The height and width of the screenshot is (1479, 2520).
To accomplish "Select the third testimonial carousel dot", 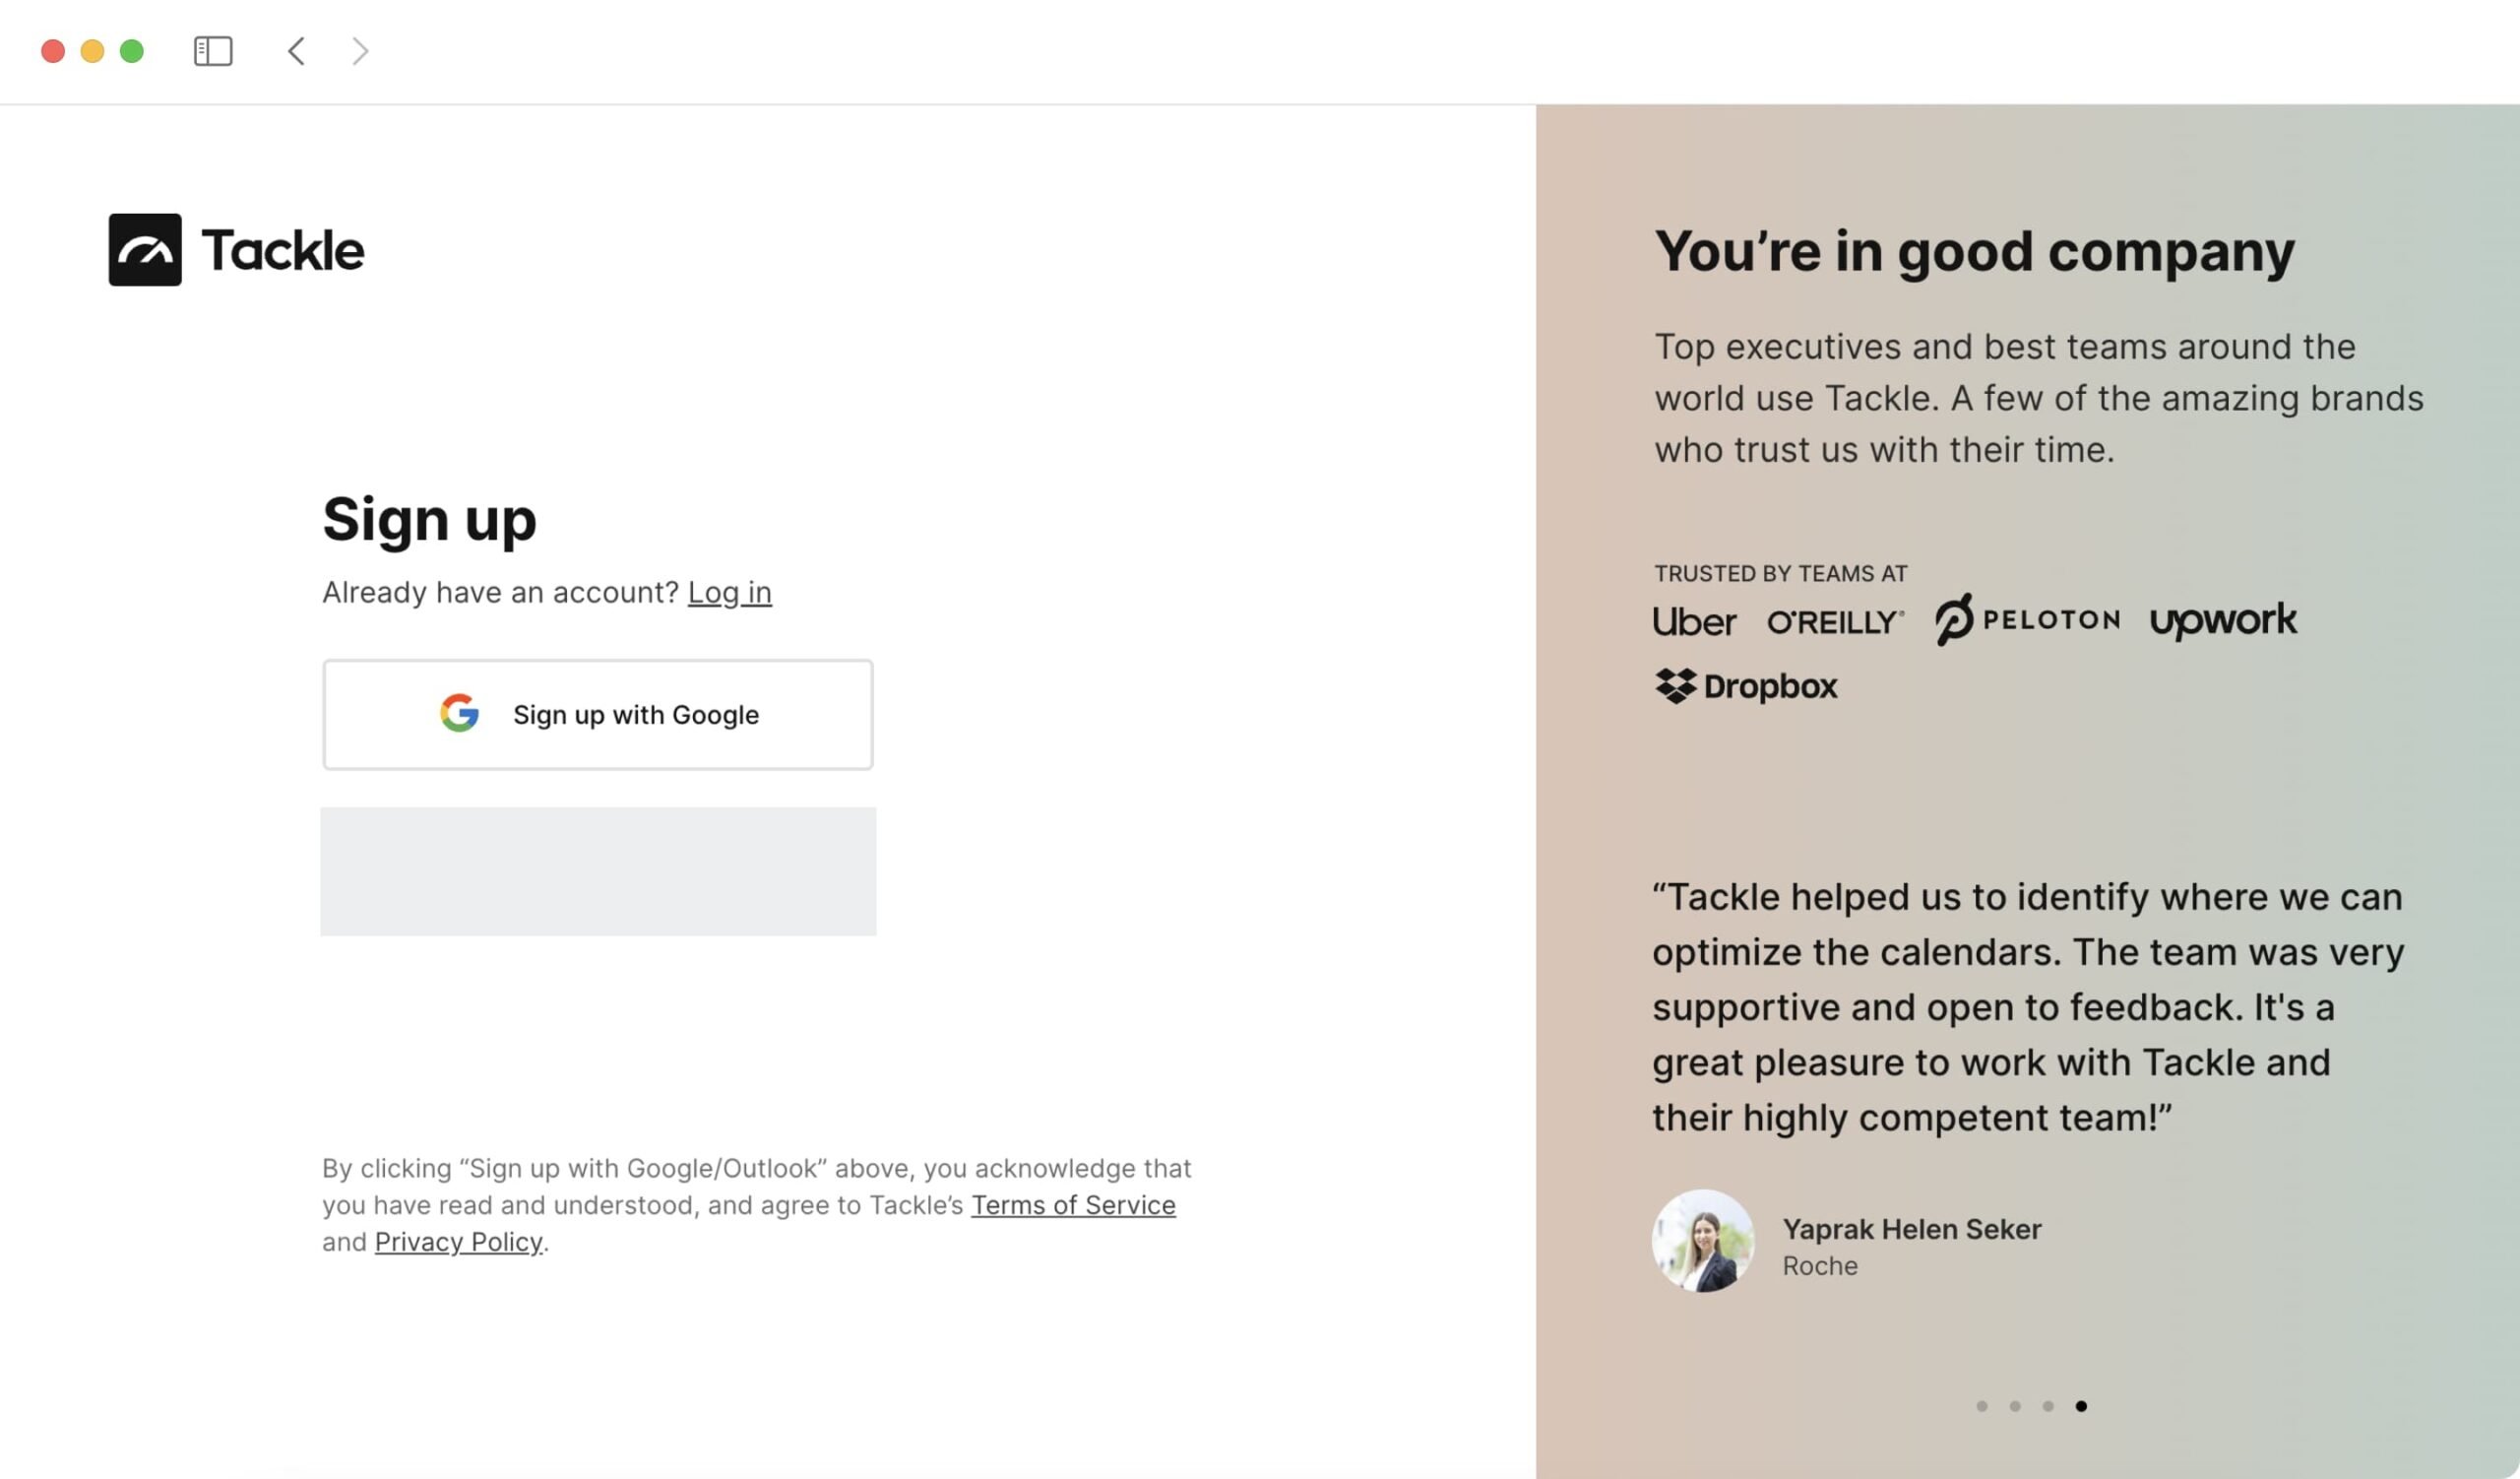I will tap(2048, 1406).
